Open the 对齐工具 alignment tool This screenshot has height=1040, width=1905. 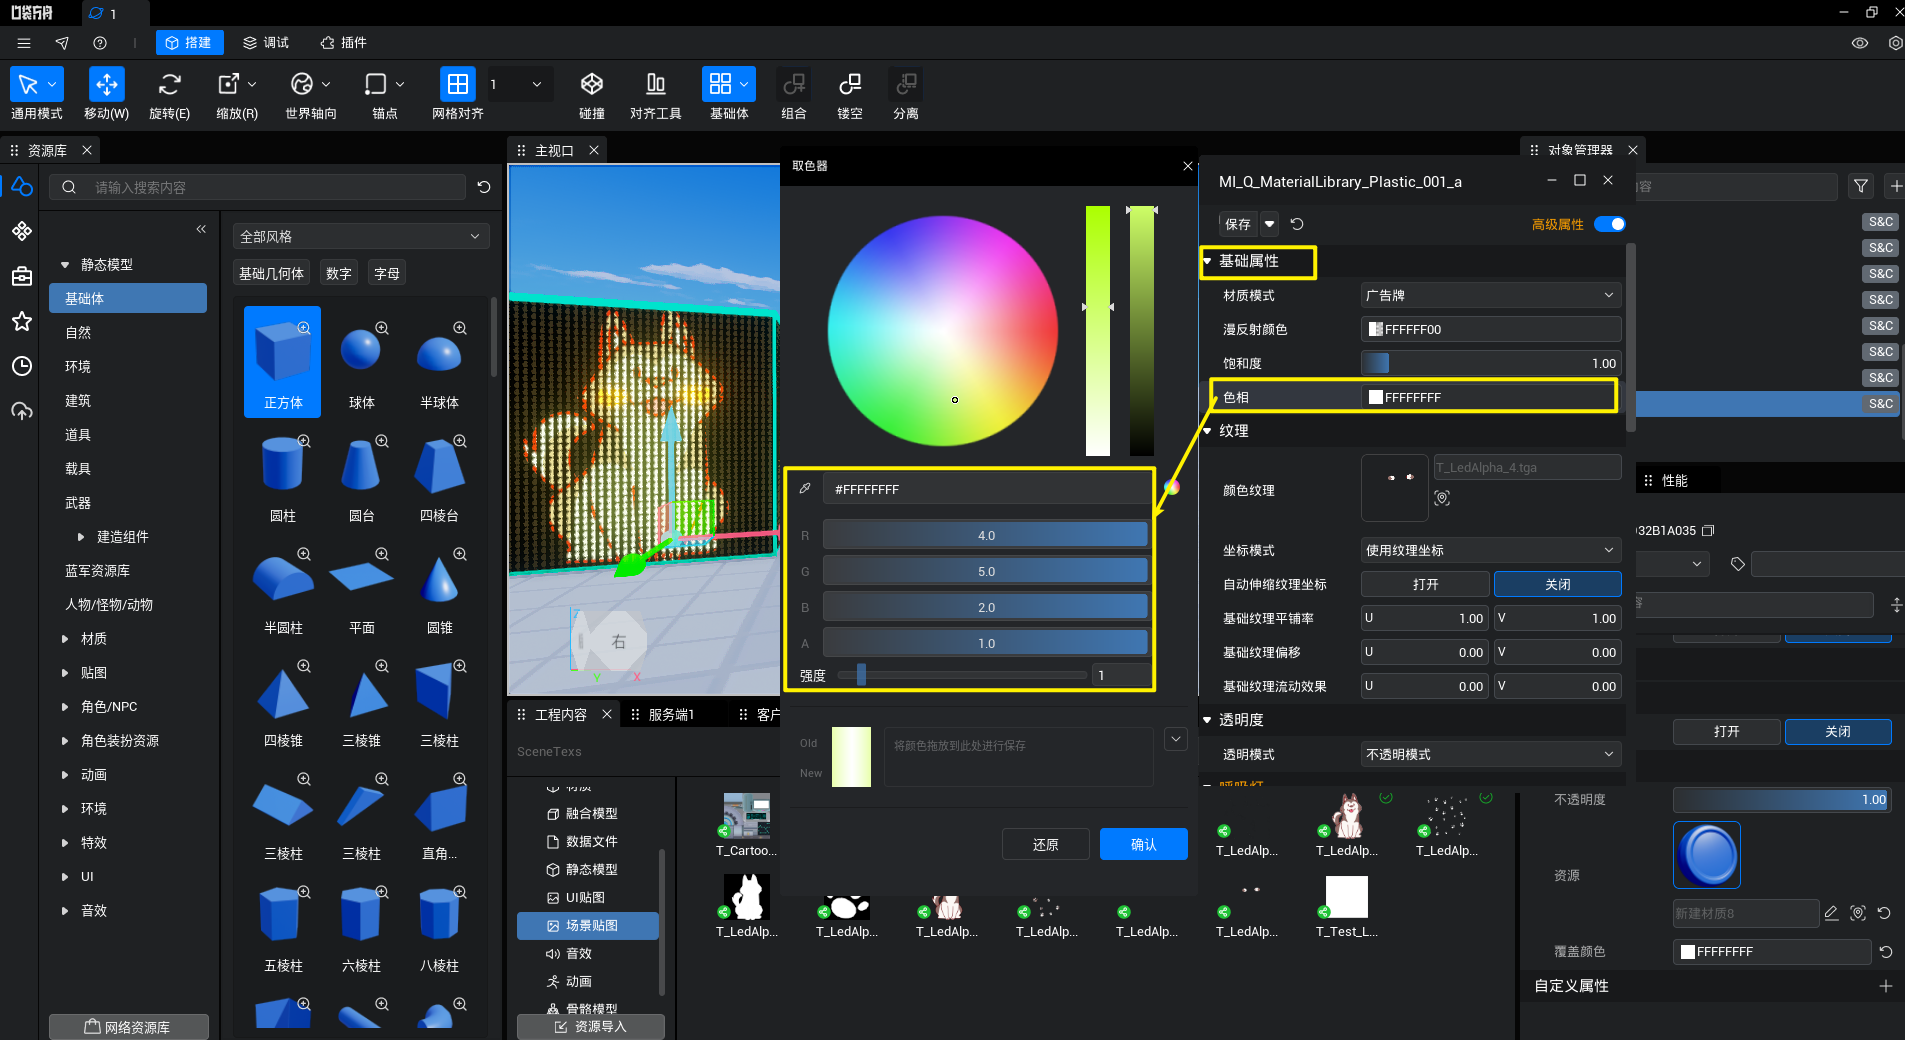point(655,84)
